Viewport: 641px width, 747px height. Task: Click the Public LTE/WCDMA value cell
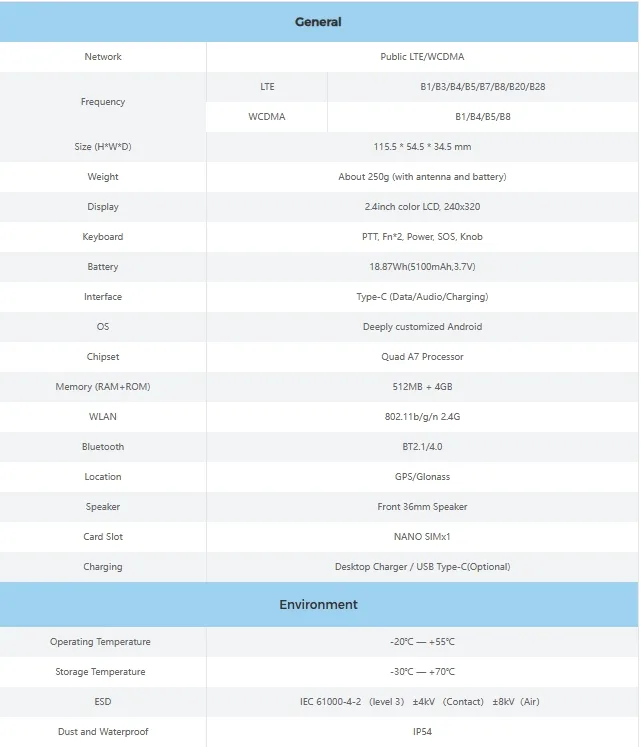(x=422, y=57)
